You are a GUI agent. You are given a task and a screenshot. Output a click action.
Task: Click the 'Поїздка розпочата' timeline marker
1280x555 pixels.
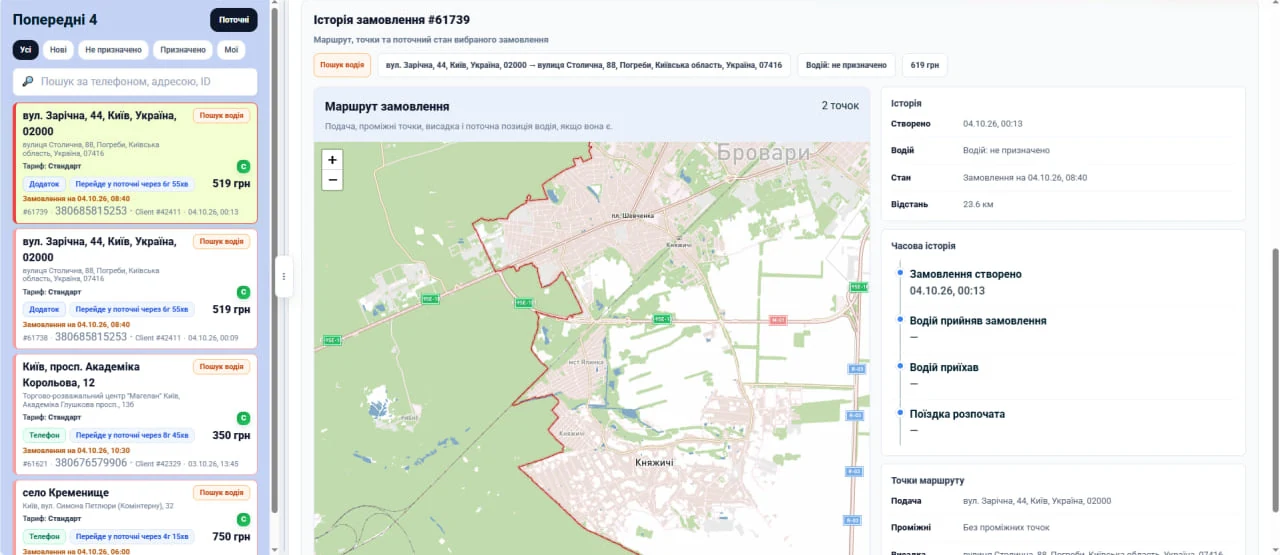tap(900, 413)
